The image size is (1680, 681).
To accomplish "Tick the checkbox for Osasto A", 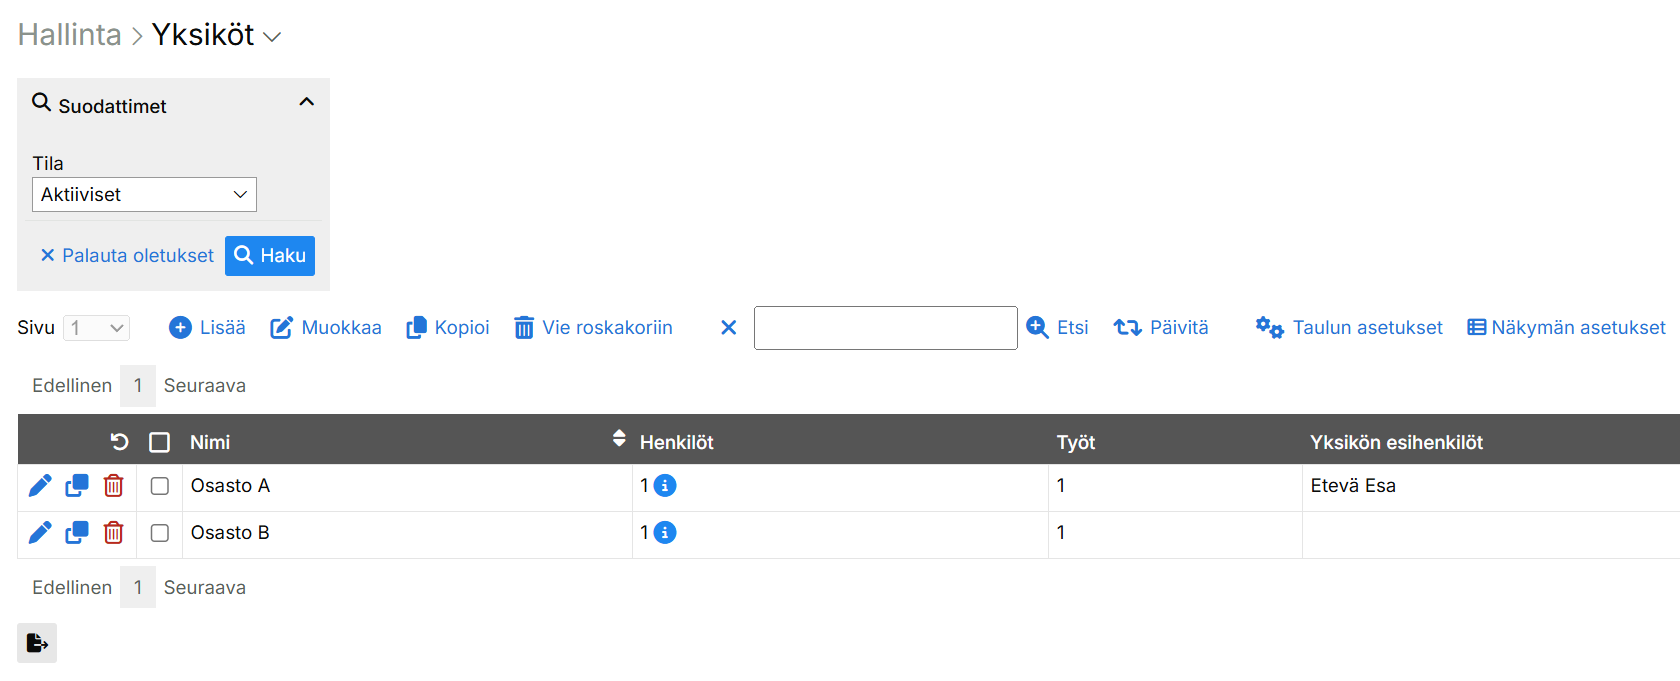I will [160, 486].
